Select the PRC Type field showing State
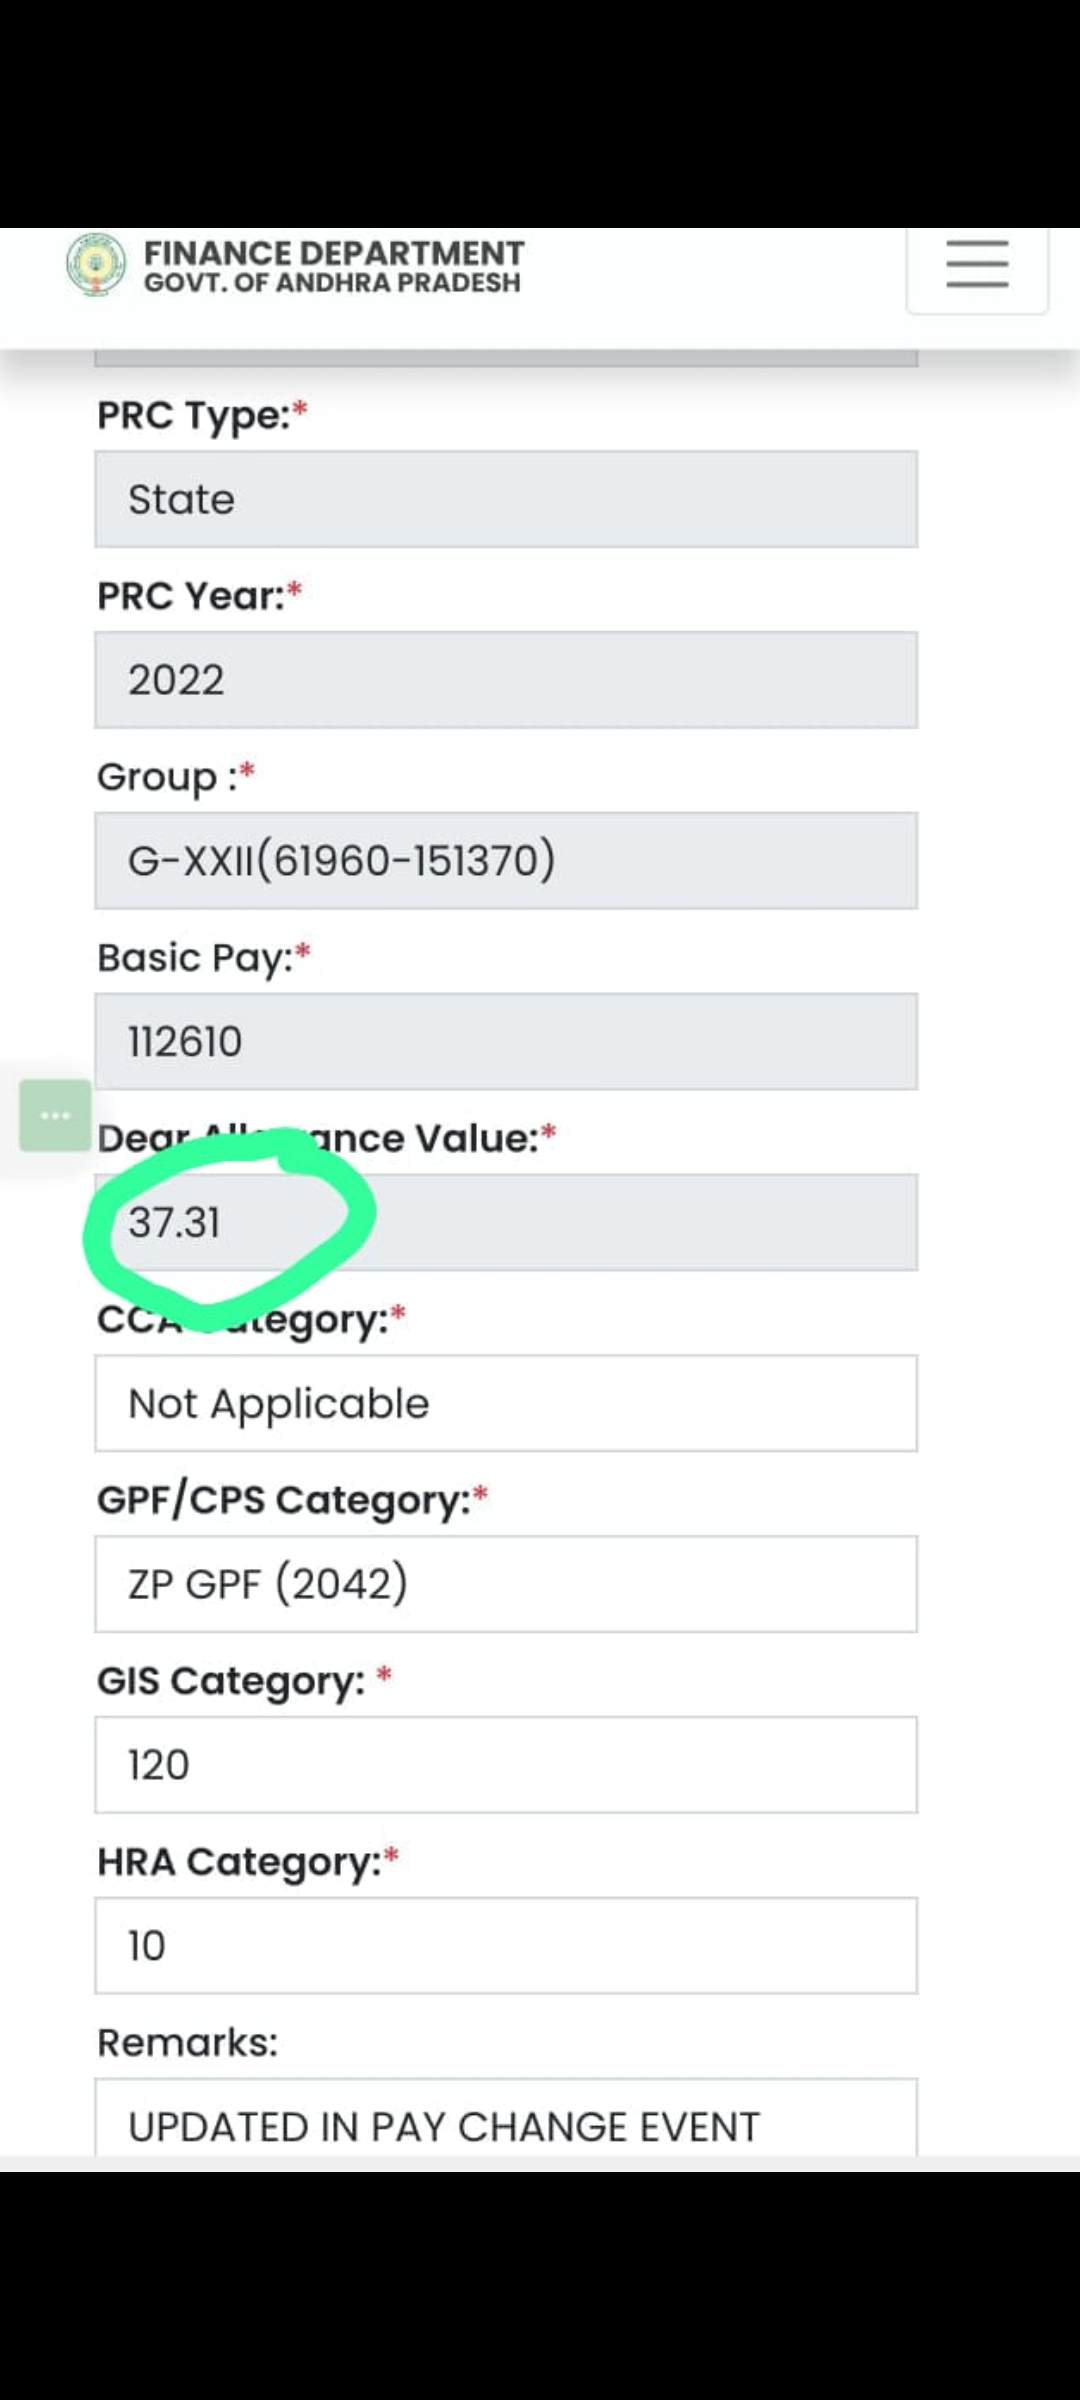1080x2400 pixels. (506, 499)
